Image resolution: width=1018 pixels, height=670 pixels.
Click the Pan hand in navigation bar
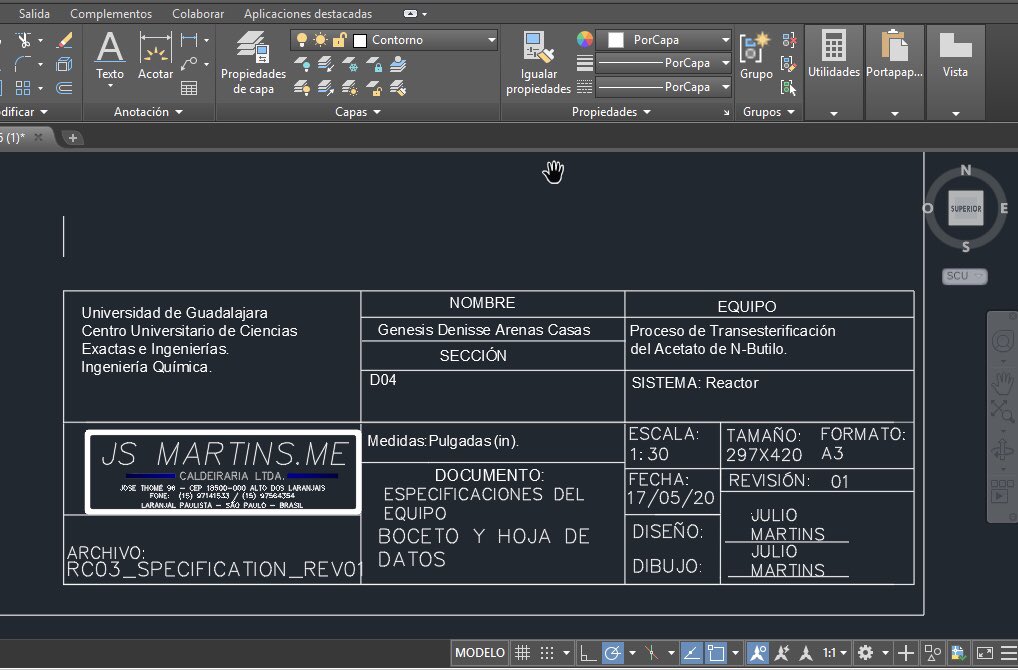click(x=1003, y=382)
